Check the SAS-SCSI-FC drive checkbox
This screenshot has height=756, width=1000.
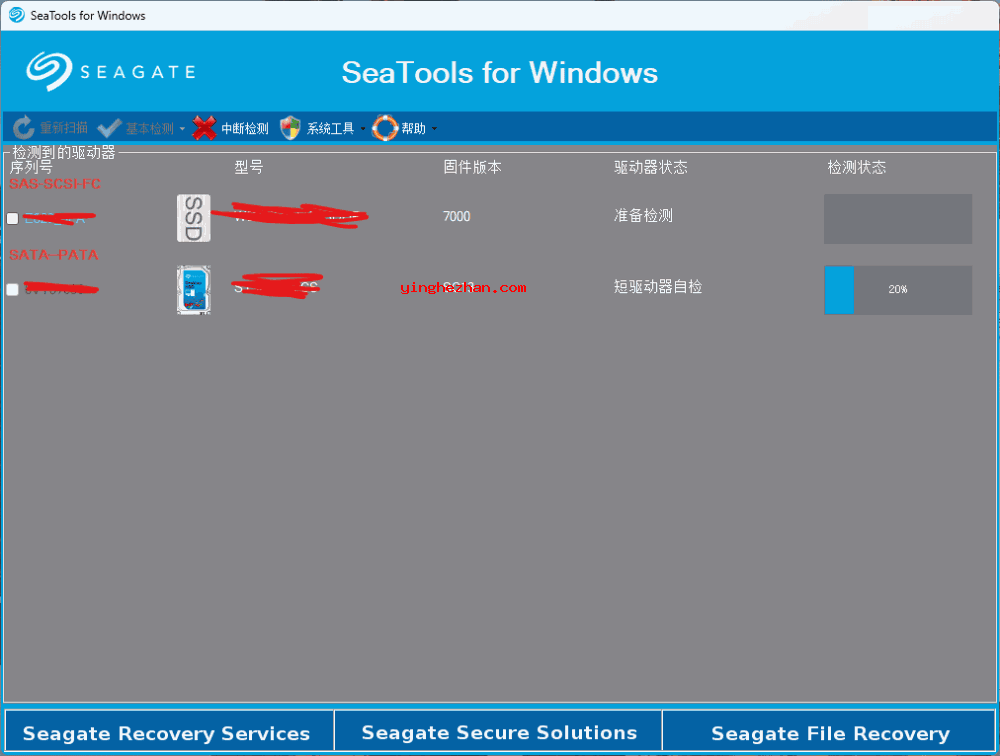click(12, 219)
